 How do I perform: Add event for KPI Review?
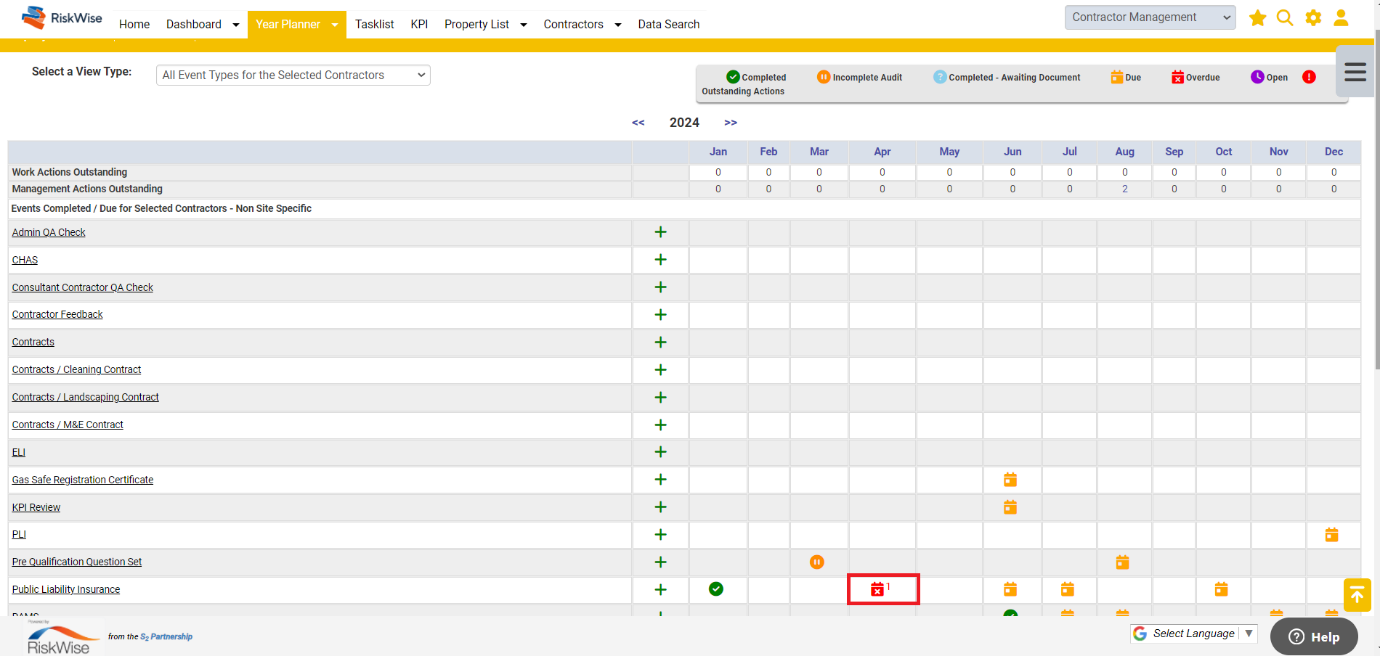point(660,507)
